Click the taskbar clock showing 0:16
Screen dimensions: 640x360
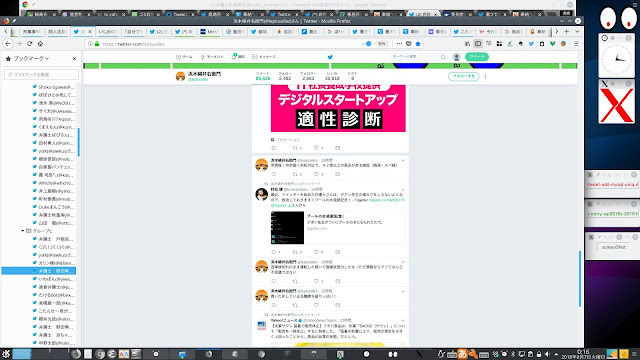pyautogui.click(x=583, y=354)
